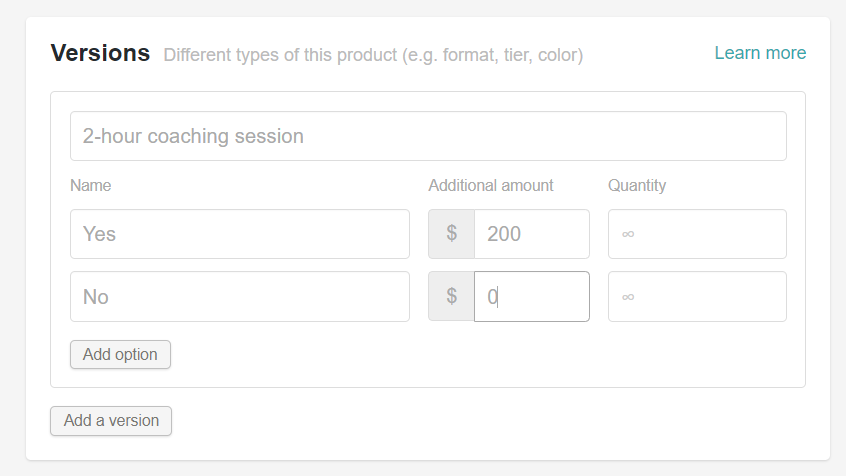Click the Versions section heading
This screenshot has height=476, width=846.
pos(100,53)
